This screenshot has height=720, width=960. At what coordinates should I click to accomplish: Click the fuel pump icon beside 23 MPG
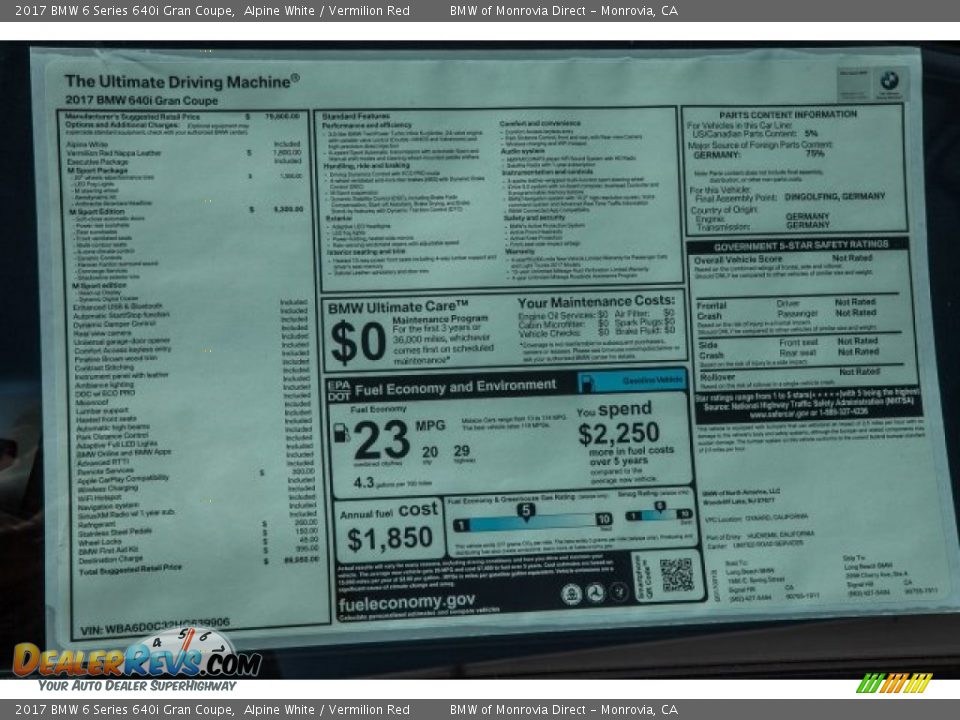point(341,433)
